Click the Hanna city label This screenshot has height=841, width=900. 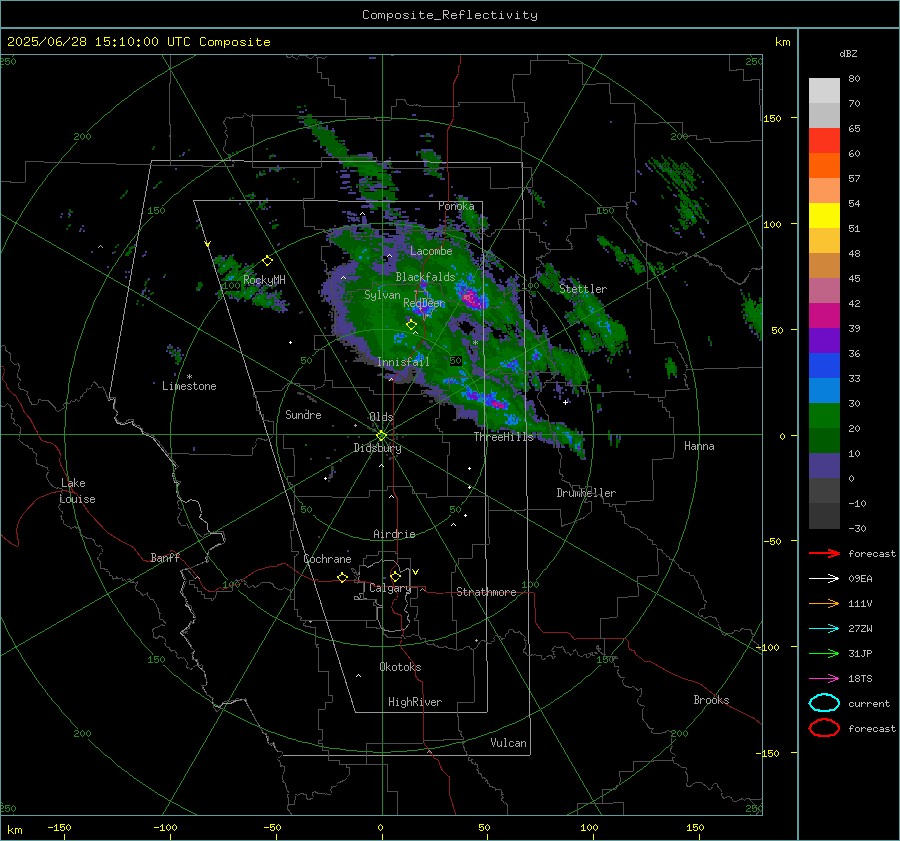[x=699, y=446]
